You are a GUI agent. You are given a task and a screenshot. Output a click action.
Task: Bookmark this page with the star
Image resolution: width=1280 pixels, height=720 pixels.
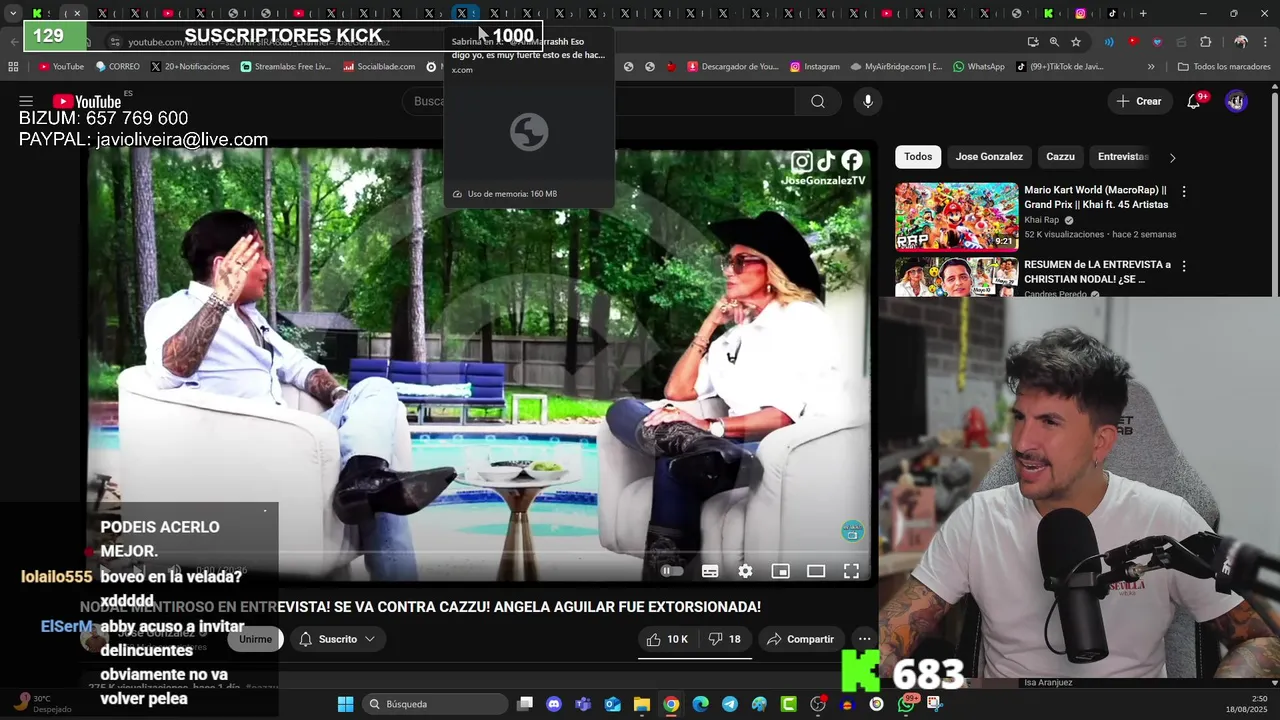(1076, 42)
